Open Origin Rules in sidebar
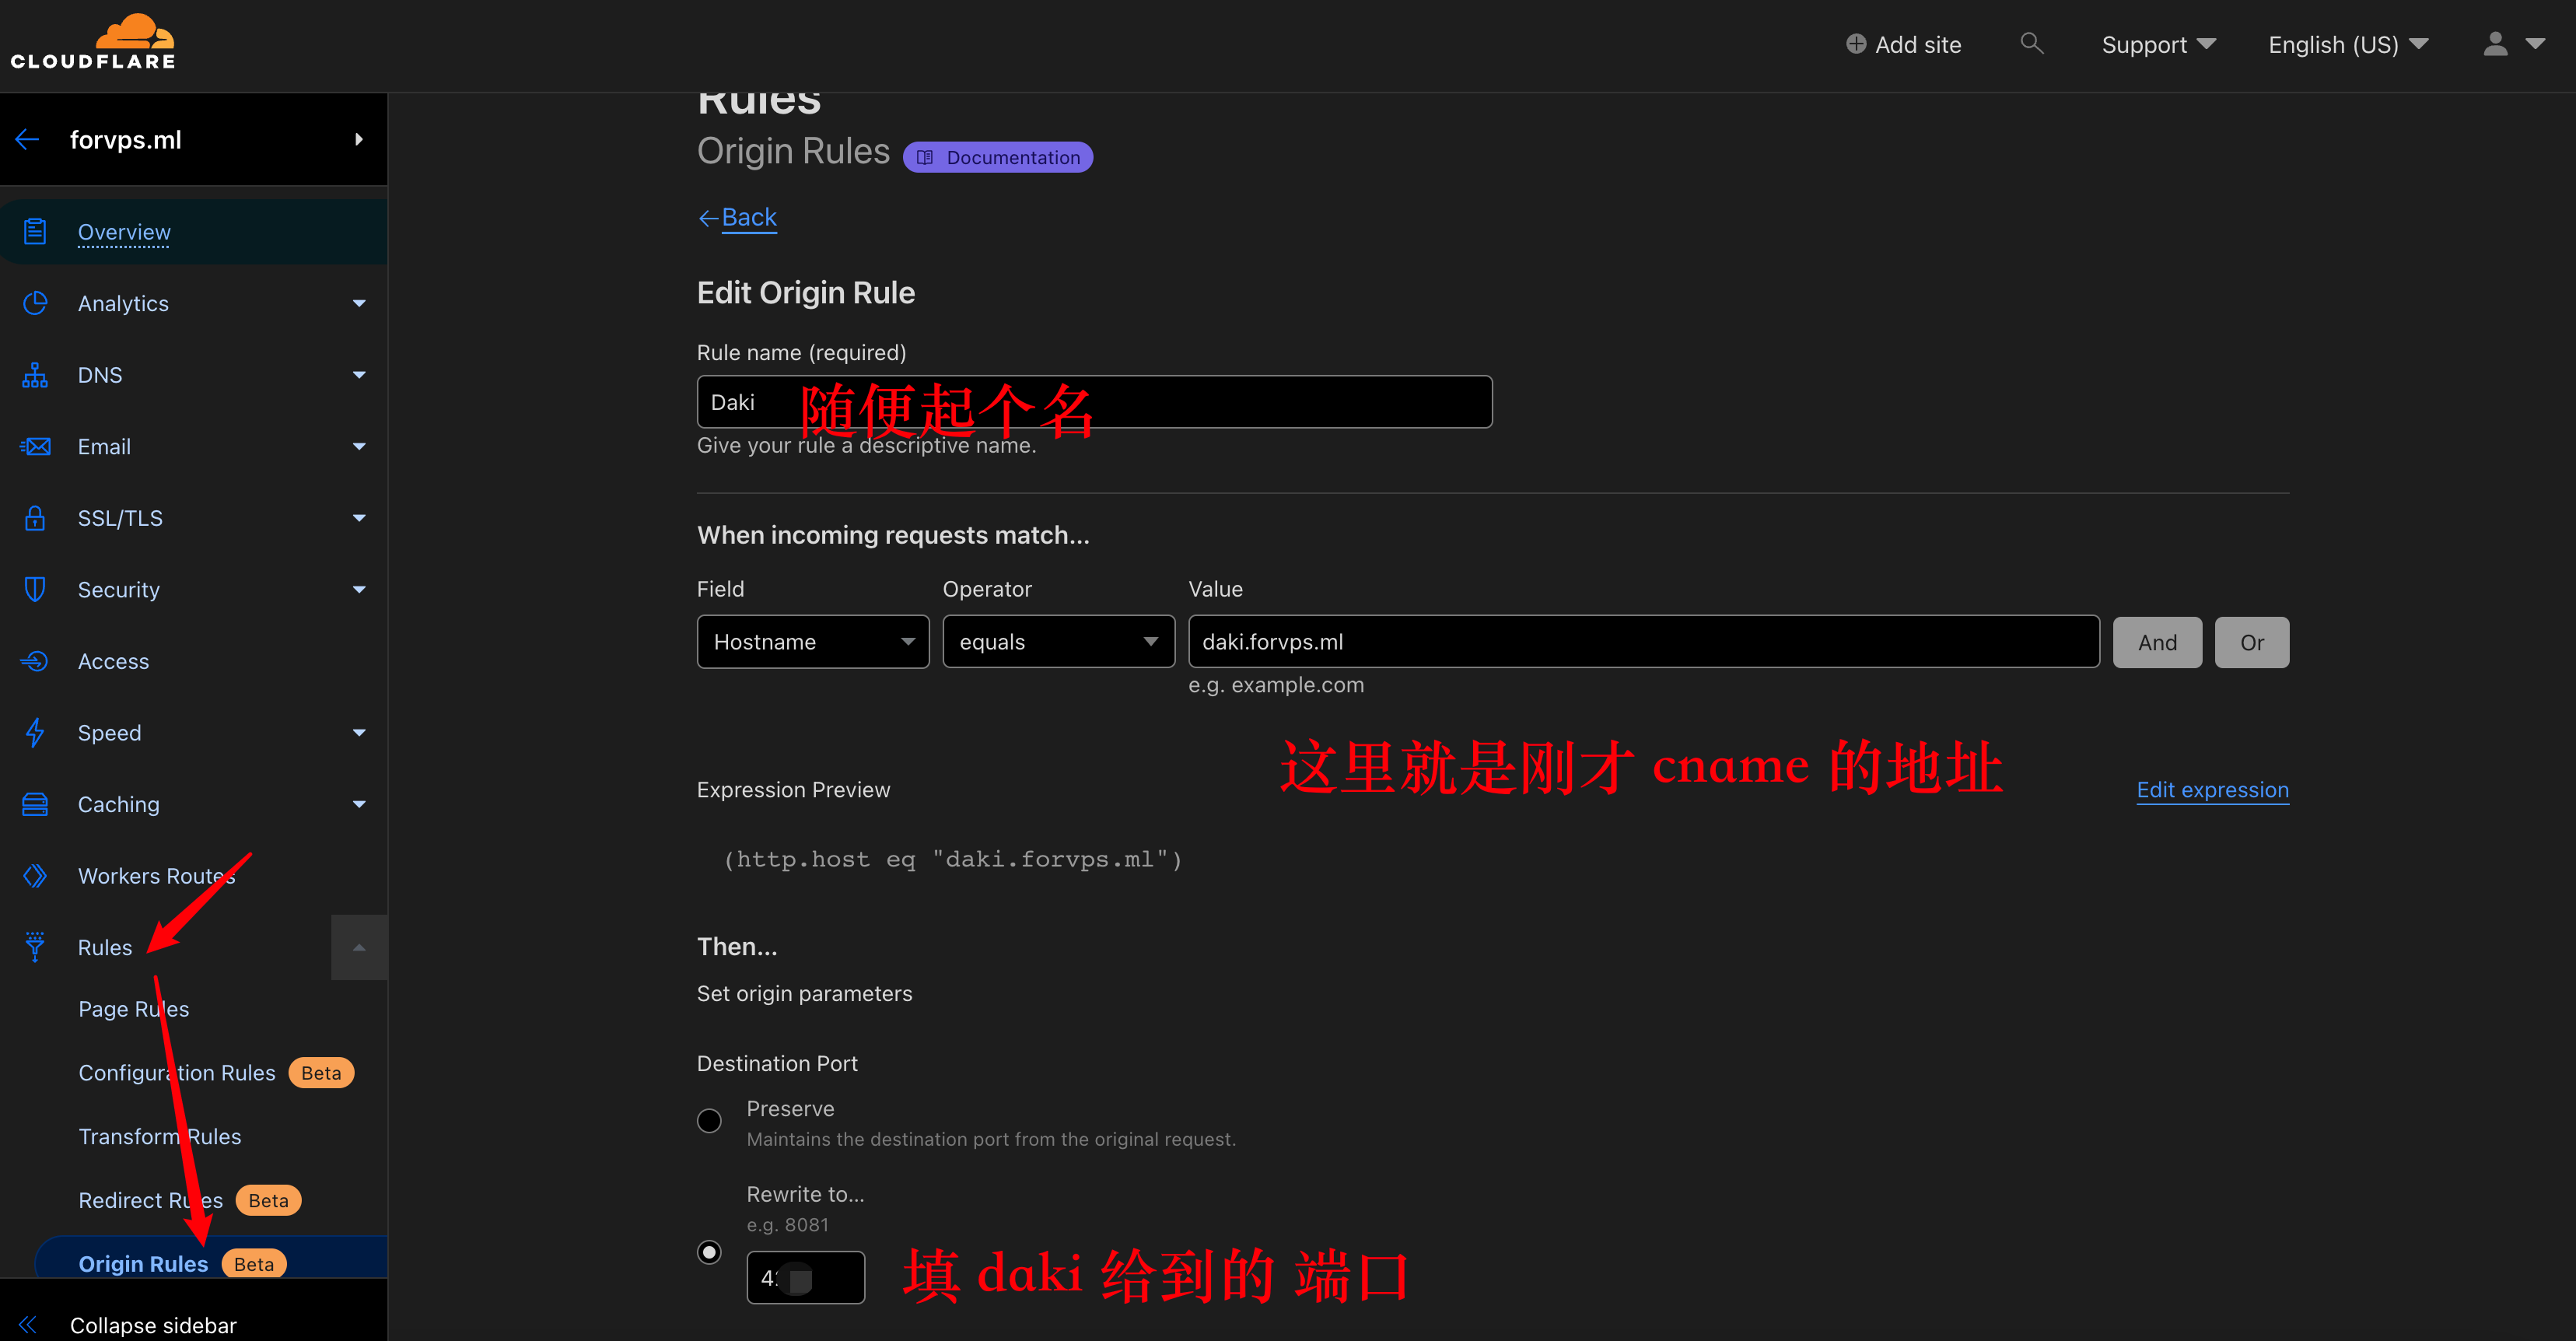This screenshot has width=2576, height=1341. coord(143,1264)
